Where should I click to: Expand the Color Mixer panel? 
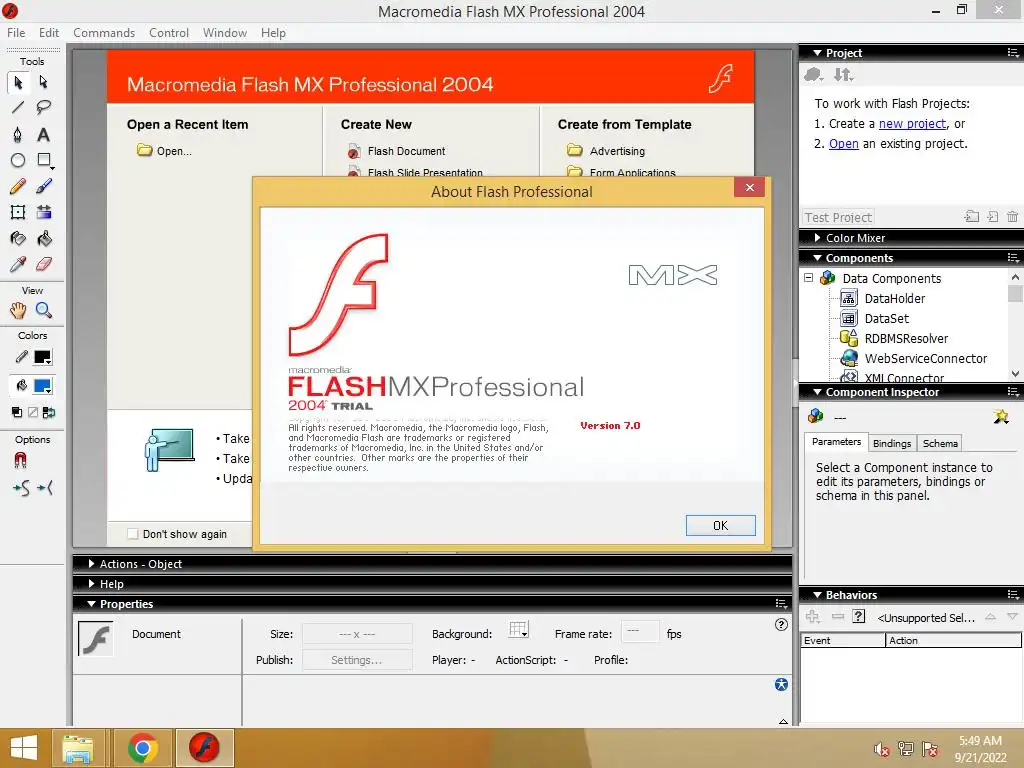[817, 238]
